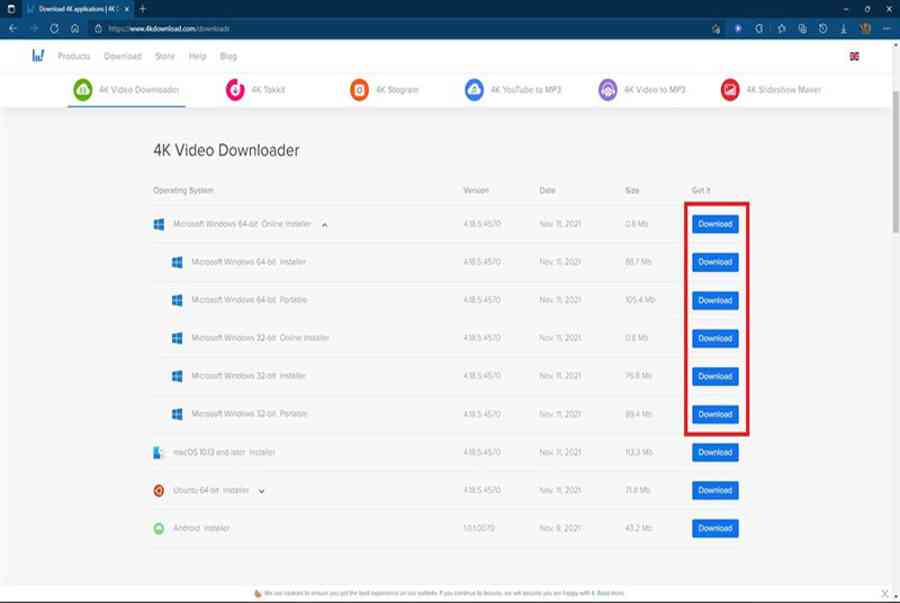Dismiss the cookie notice banner

point(884,593)
